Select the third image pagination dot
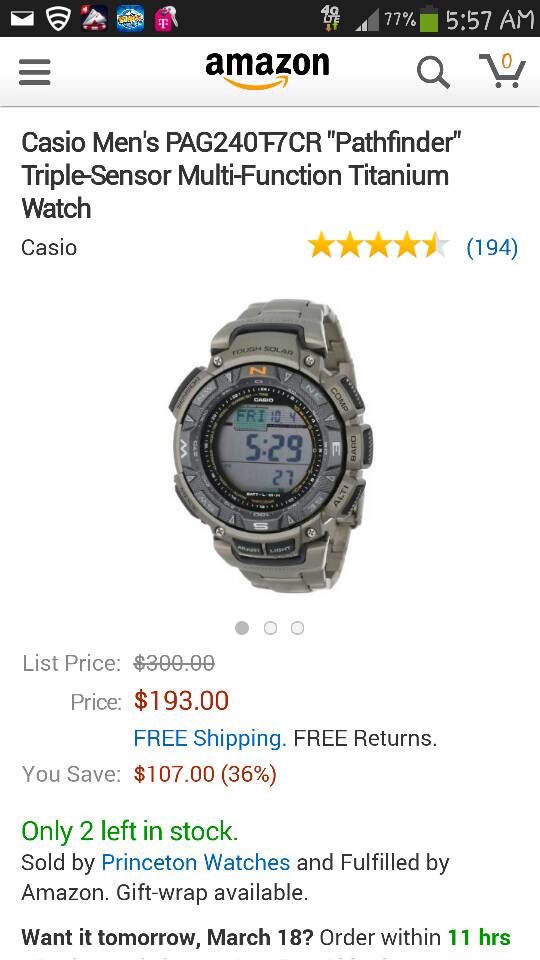Screen dimensions: 540x960 click(298, 628)
